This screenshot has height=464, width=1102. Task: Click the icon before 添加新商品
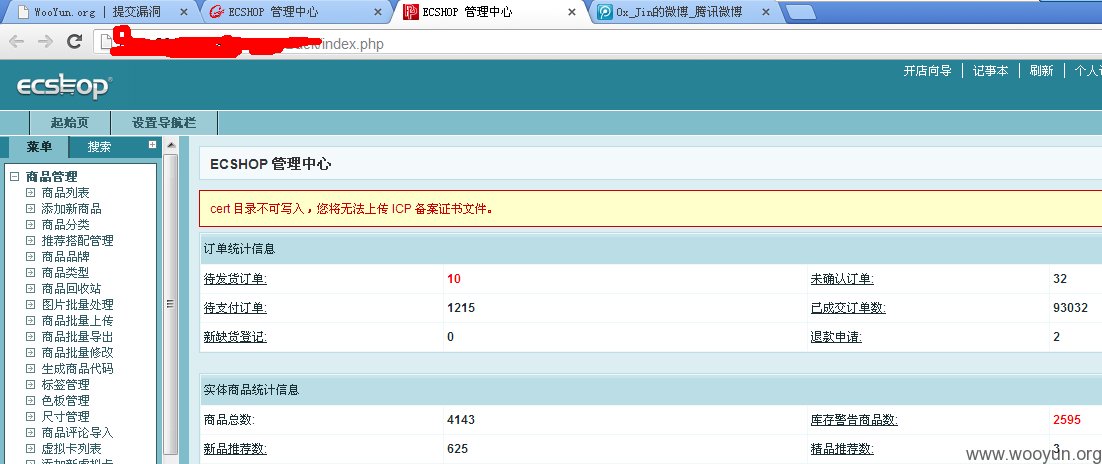pos(30,209)
